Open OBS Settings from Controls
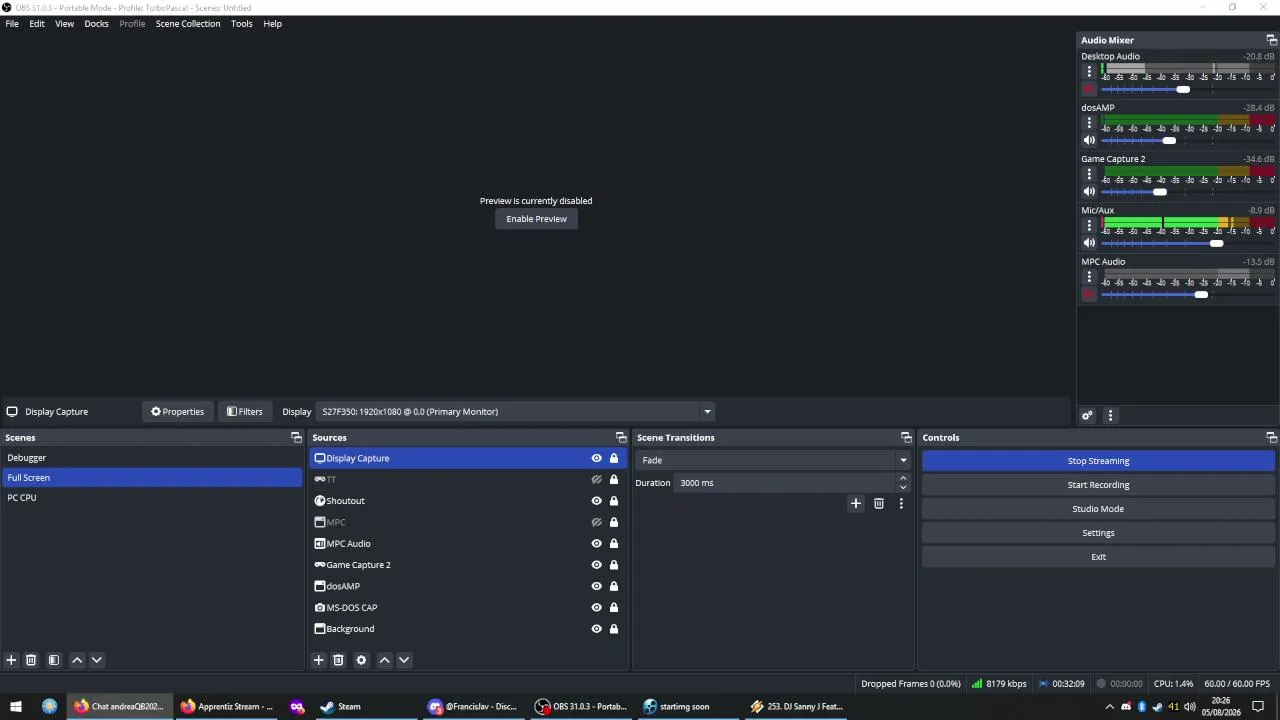The height and width of the screenshot is (720, 1280). click(1098, 533)
